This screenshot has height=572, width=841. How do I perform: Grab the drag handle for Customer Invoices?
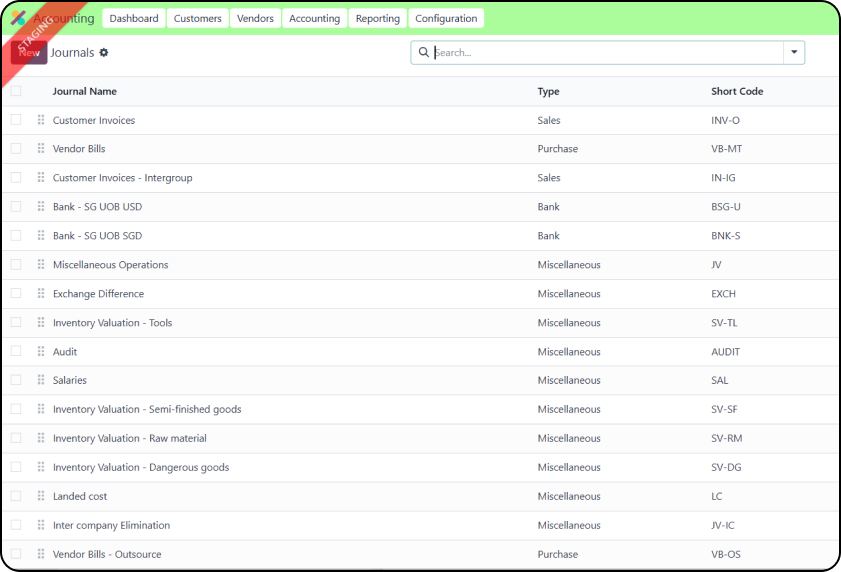(41, 120)
